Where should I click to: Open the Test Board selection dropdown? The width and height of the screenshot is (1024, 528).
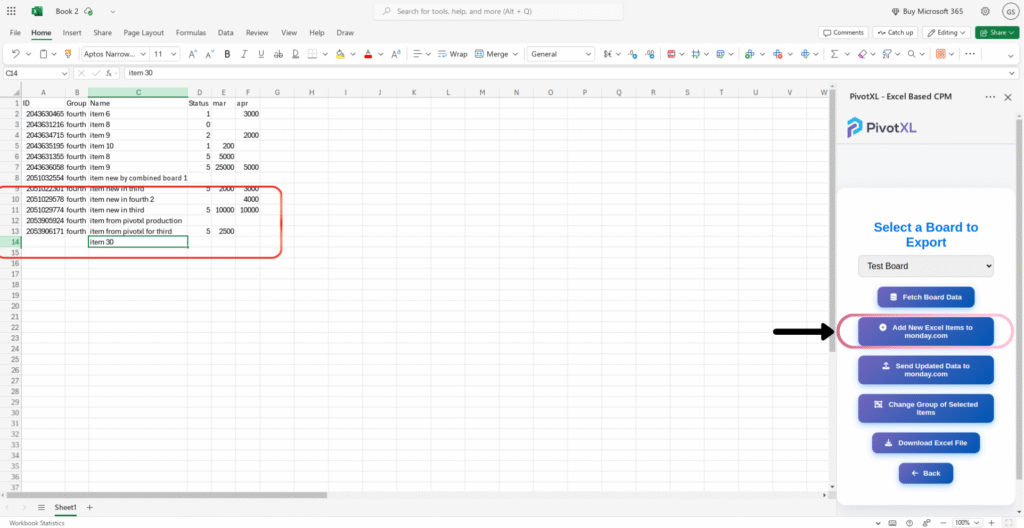pos(925,266)
